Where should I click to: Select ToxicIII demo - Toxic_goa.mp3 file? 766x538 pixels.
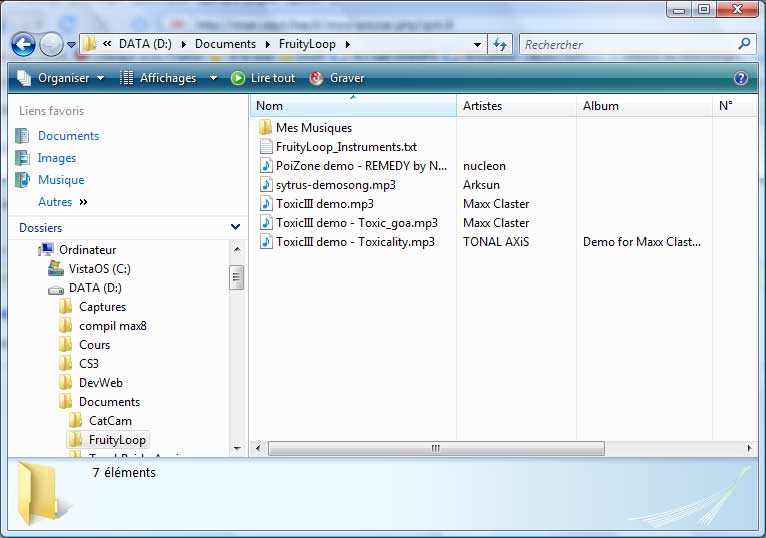click(357, 223)
